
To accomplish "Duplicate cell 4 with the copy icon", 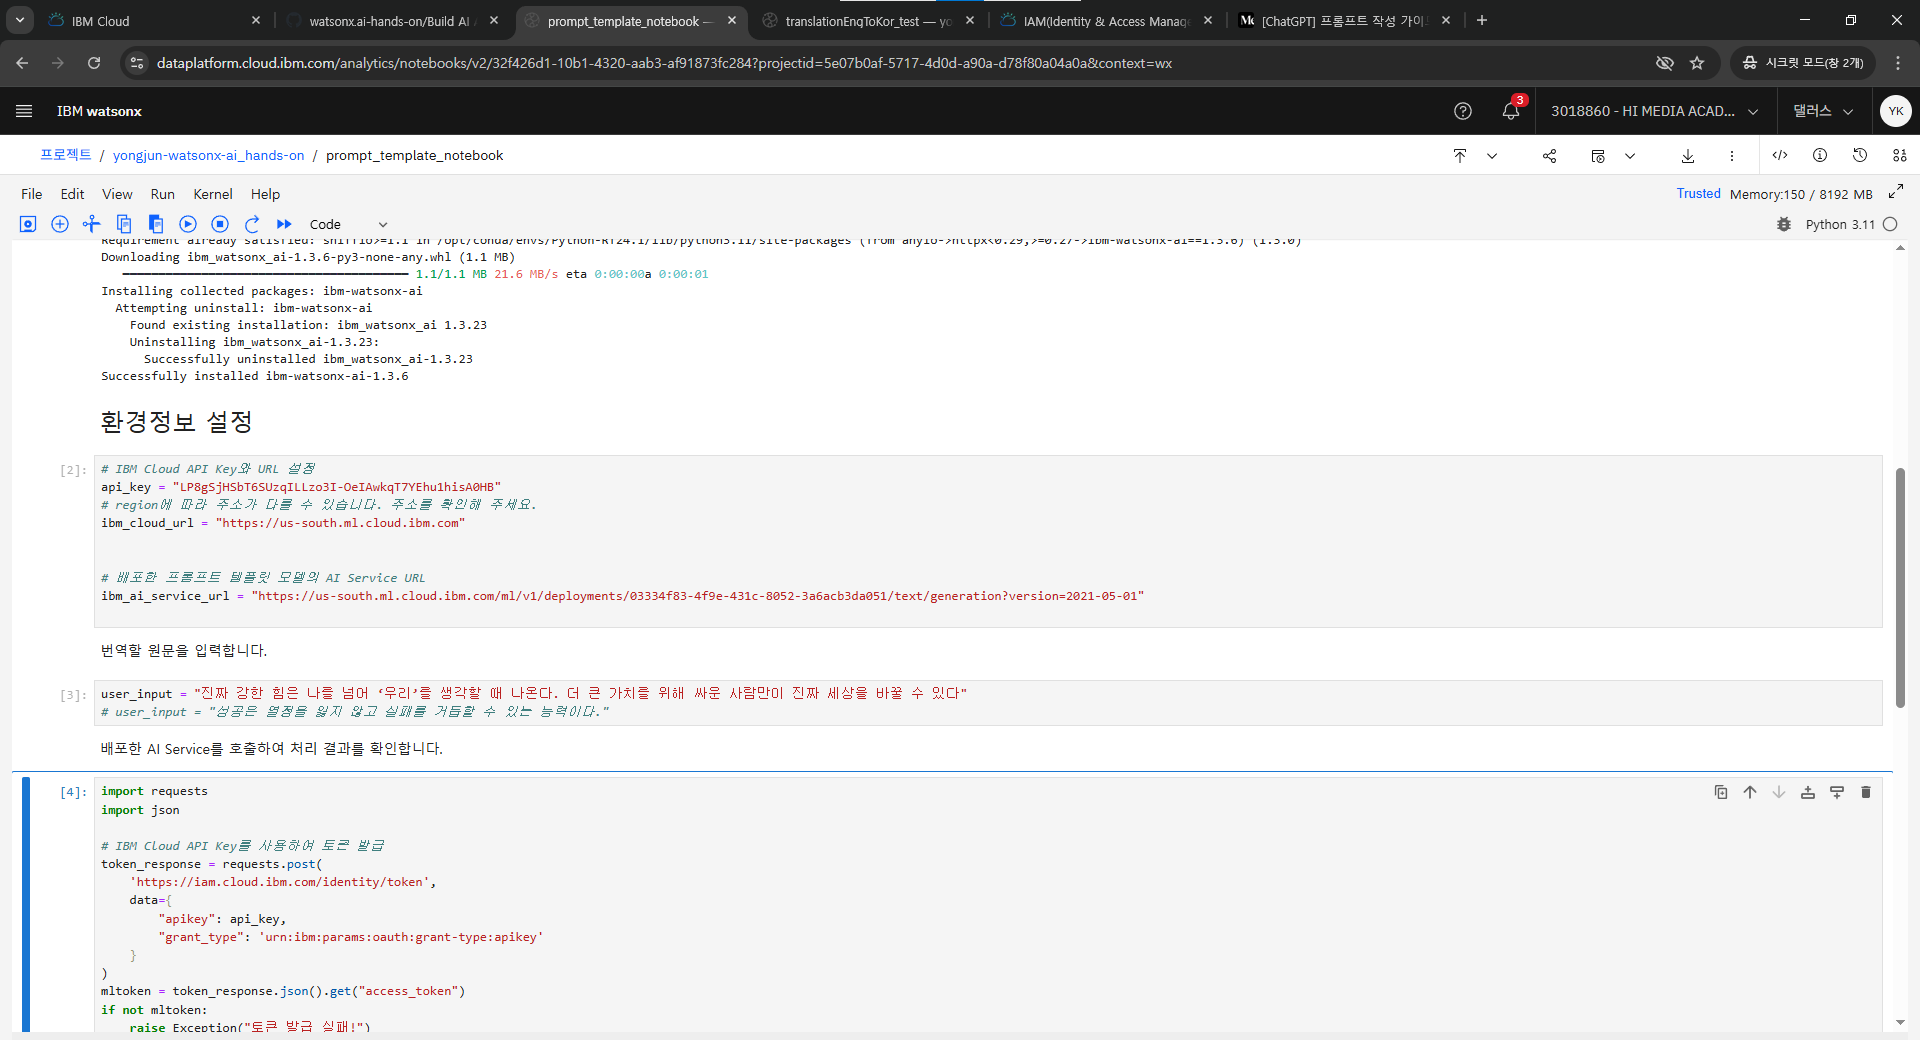I will pos(1721,792).
